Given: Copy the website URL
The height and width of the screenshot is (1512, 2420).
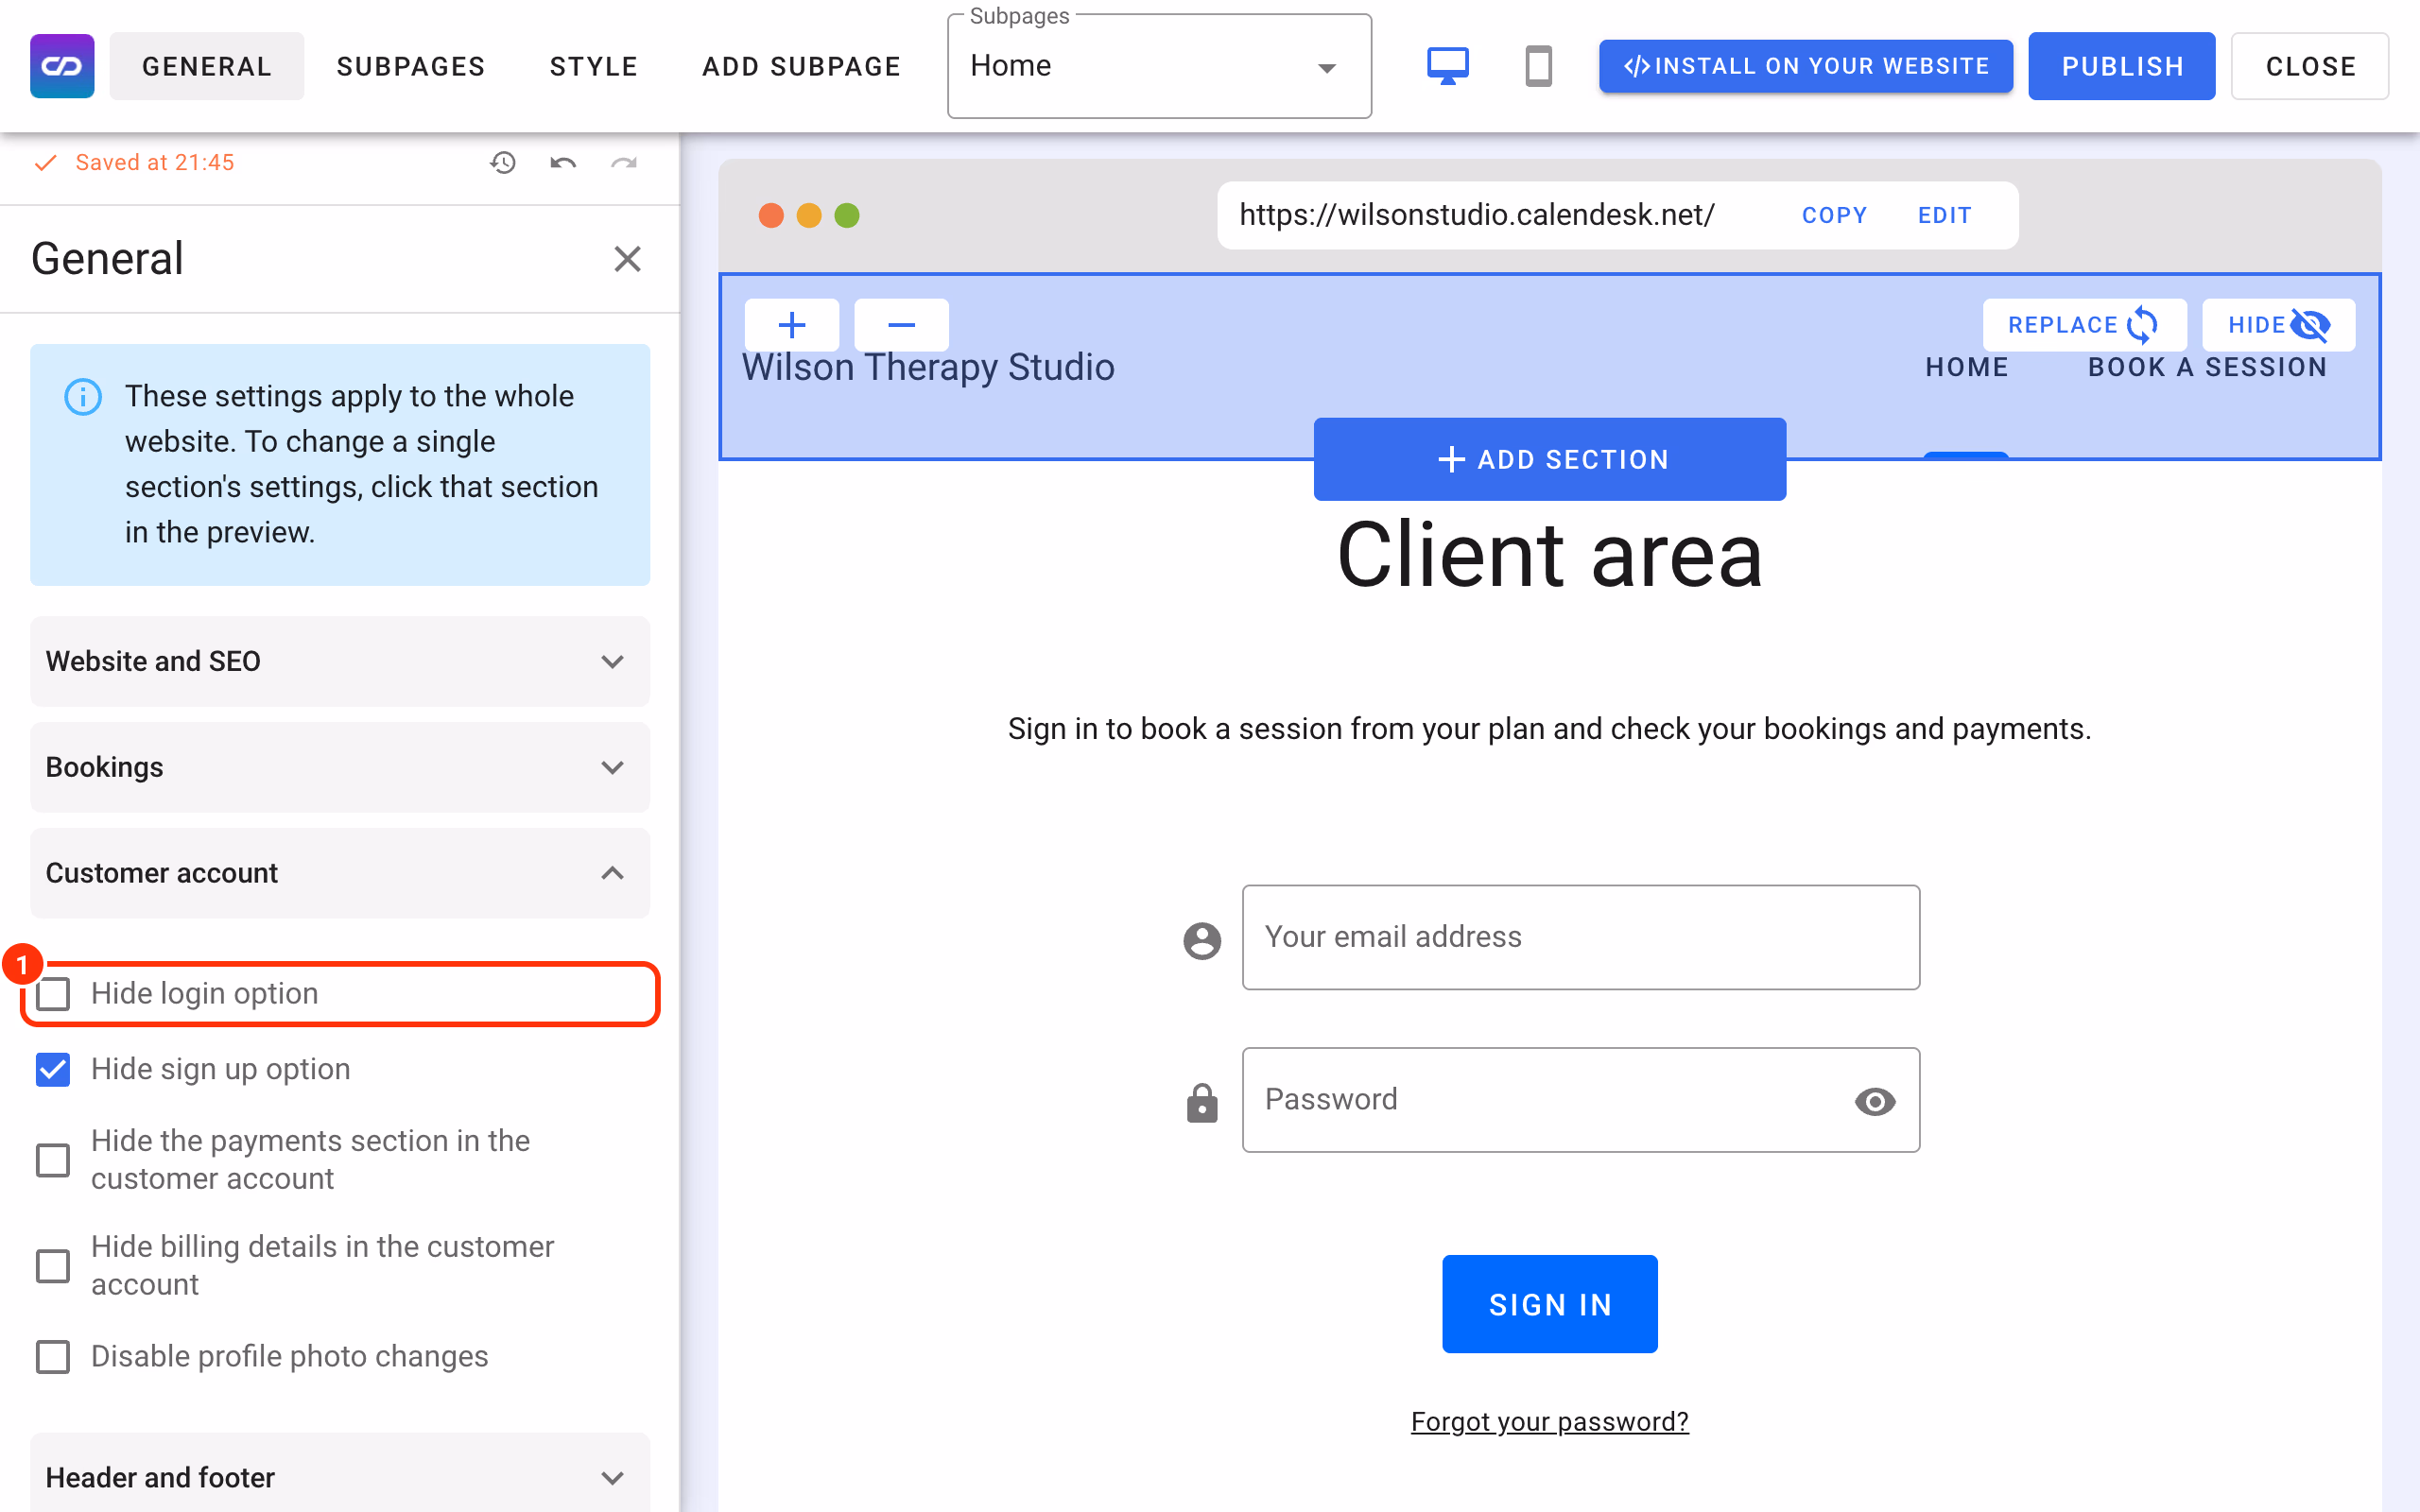Looking at the screenshot, I should pyautogui.click(x=1834, y=215).
